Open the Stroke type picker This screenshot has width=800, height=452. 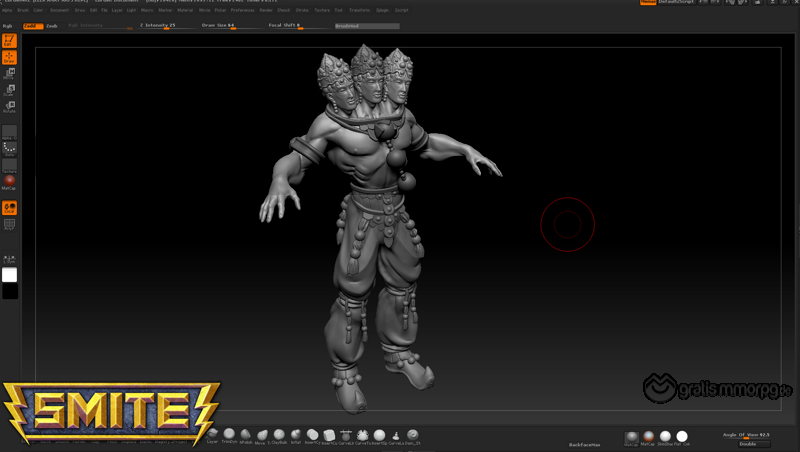click(x=9, y=148)
